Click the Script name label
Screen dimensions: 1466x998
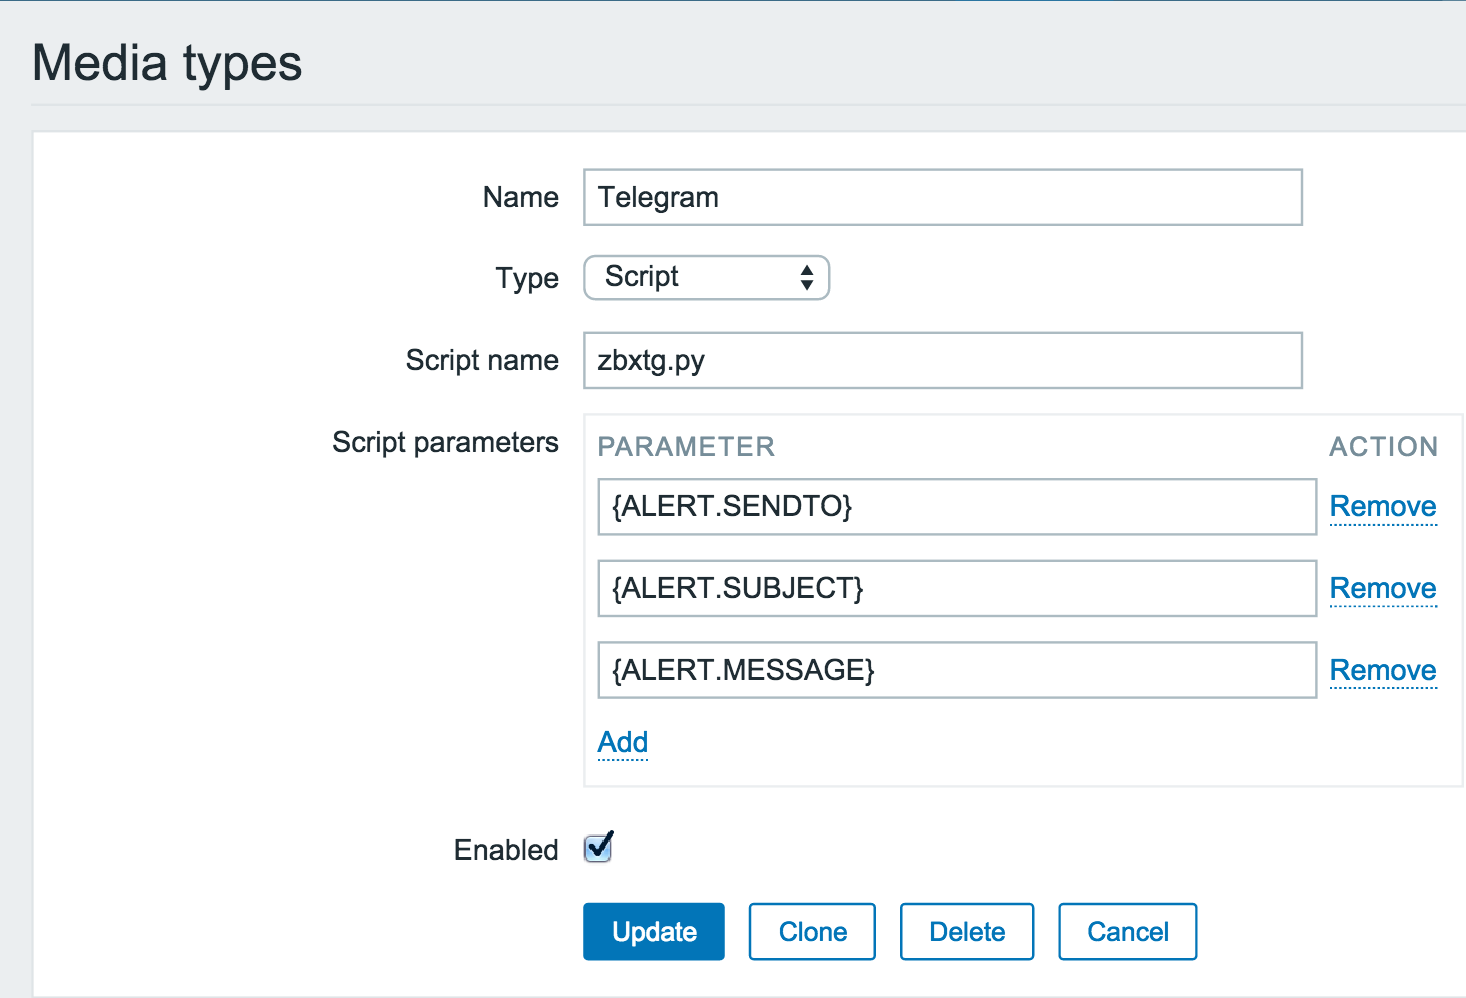pyautogui.click(x=482, y=360)
